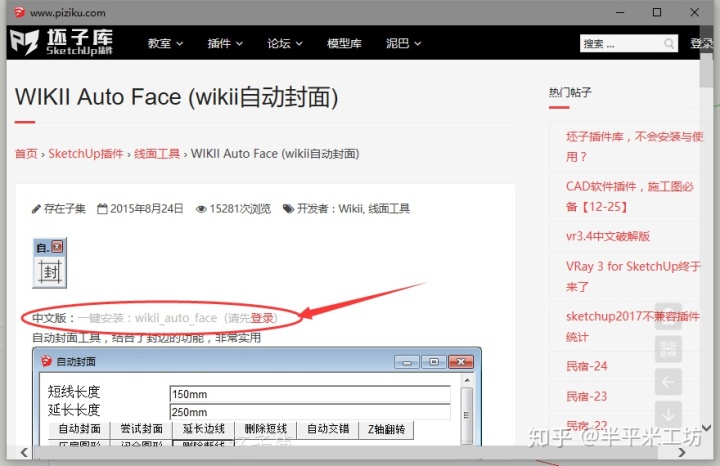This screenshot has width=720, height=466.
Task: Click the 存在子集 pencil icon
Action: [x=36, y=209]
